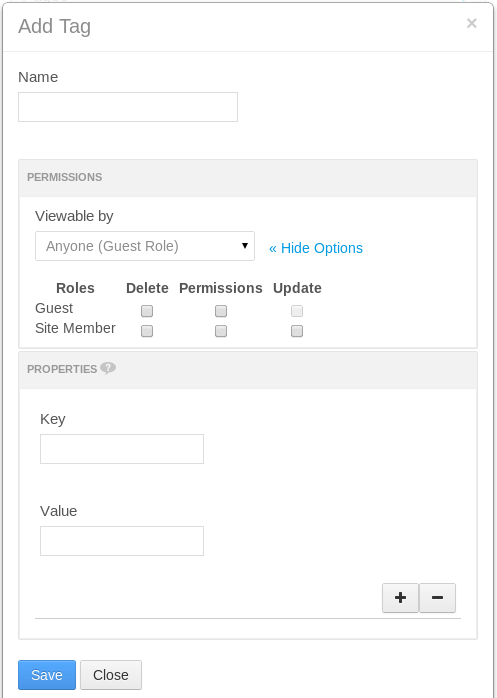
Task: Enable Permissions for Site Member
Action: (221, 331)
